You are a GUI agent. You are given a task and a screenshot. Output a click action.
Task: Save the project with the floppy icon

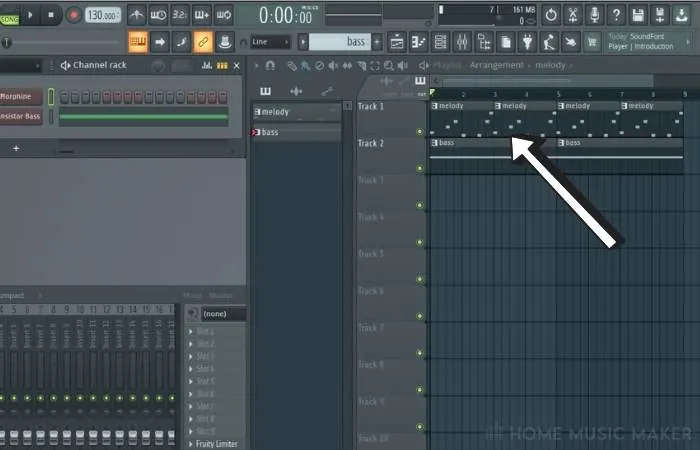point(638,15)
